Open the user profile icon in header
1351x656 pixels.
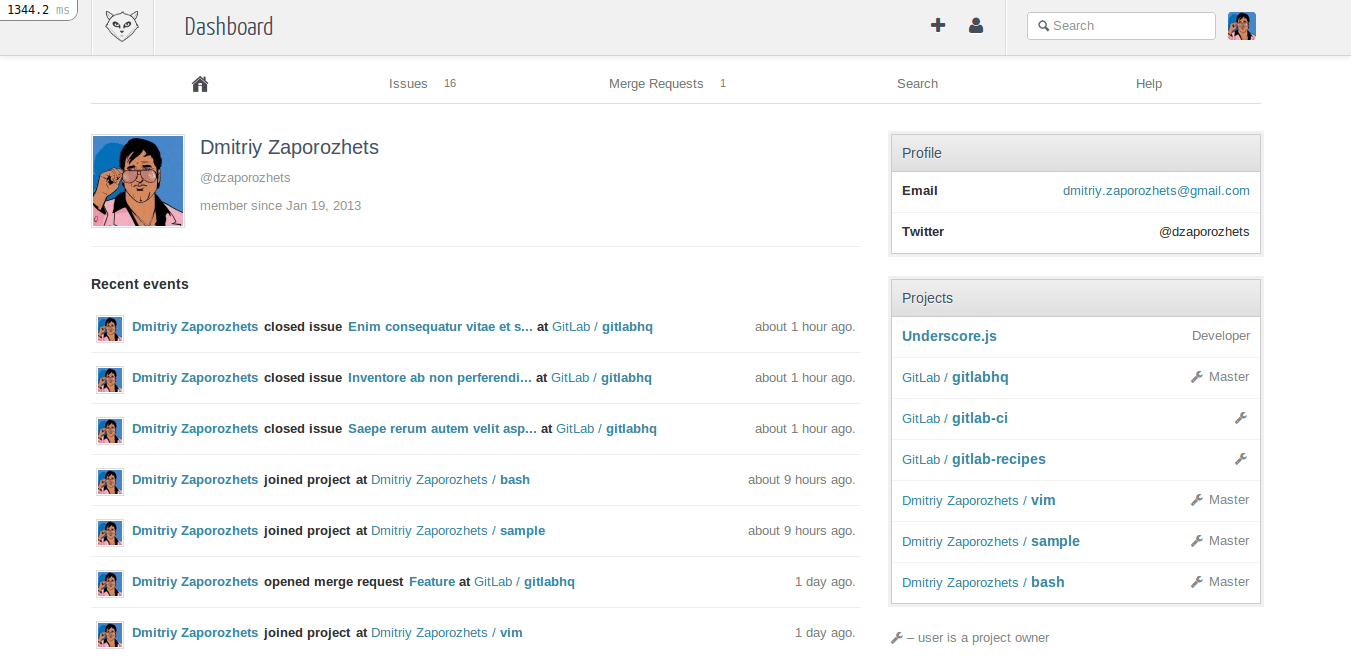point(976,26)
